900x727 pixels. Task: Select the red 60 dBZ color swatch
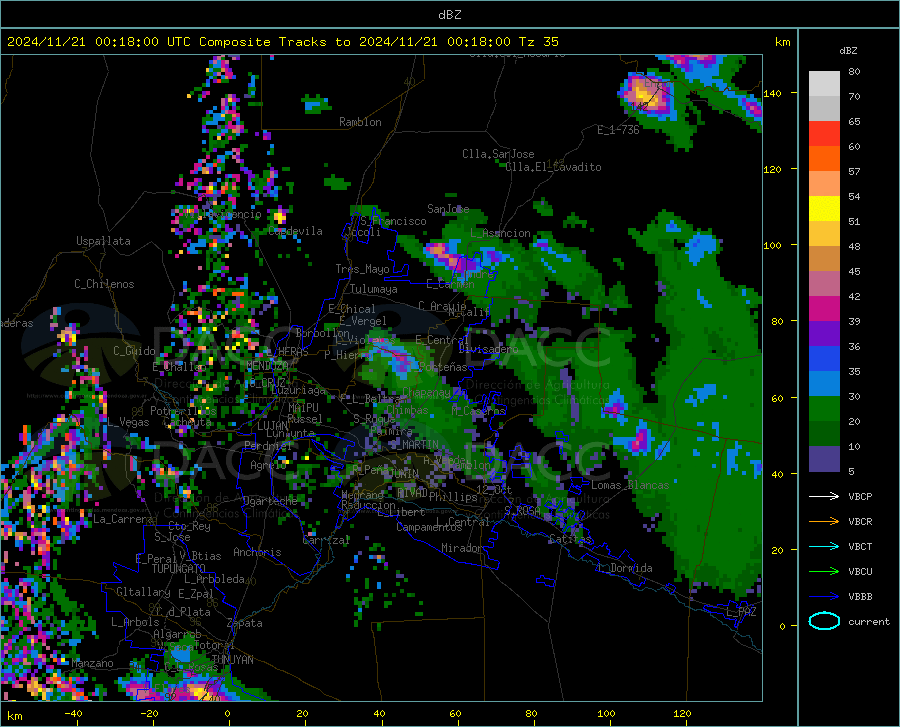click(824, 134)
